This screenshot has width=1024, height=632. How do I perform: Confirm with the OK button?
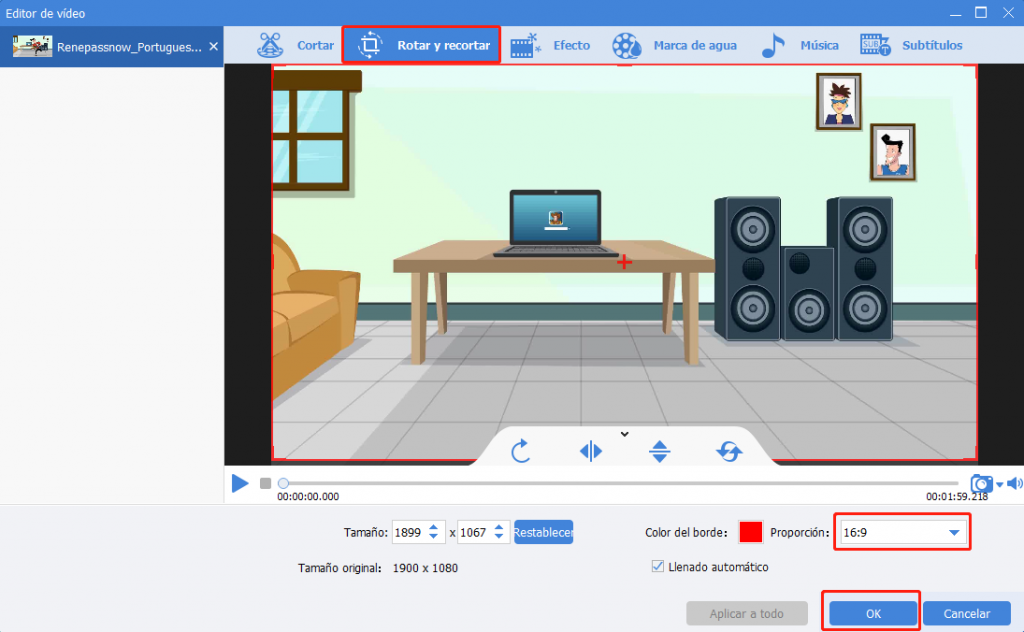click(x=873, y=614)
